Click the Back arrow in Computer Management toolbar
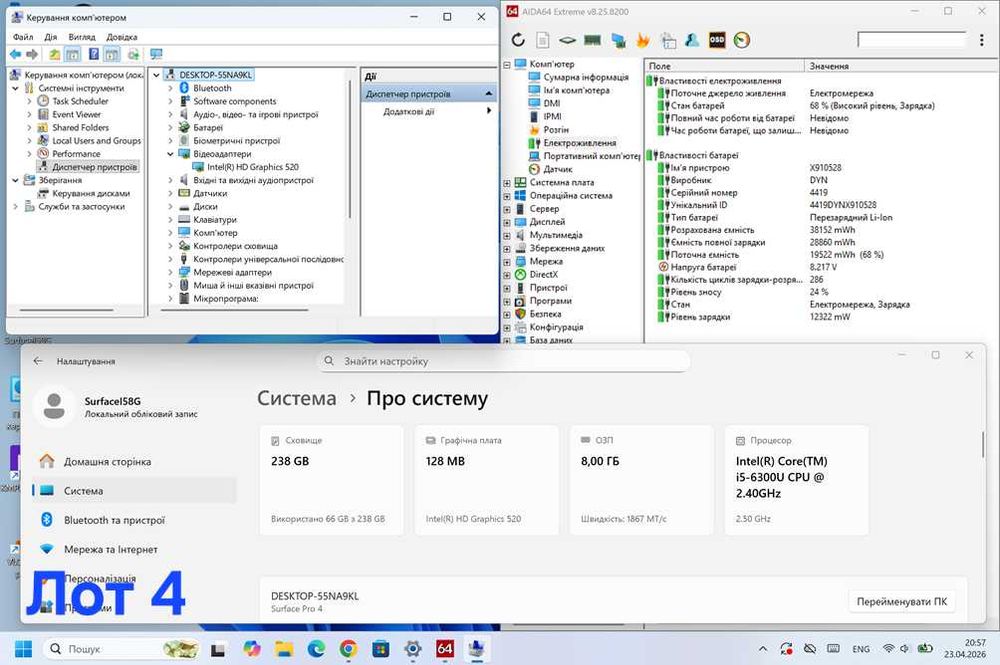The image size is (1000, 665). 15,54
